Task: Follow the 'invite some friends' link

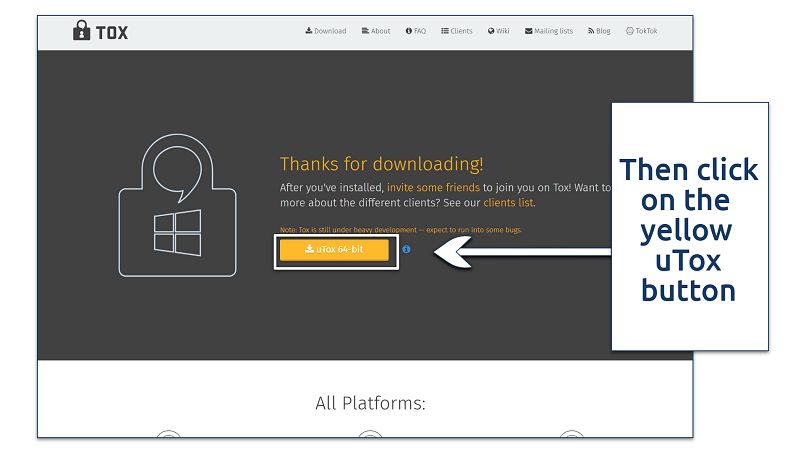Action: pos(433,188)
